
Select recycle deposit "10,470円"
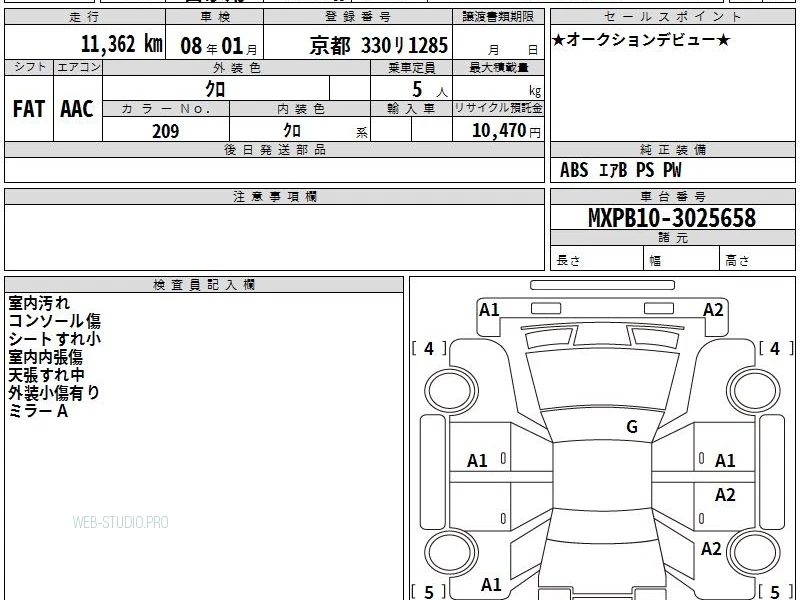click(x=506, y=131)
